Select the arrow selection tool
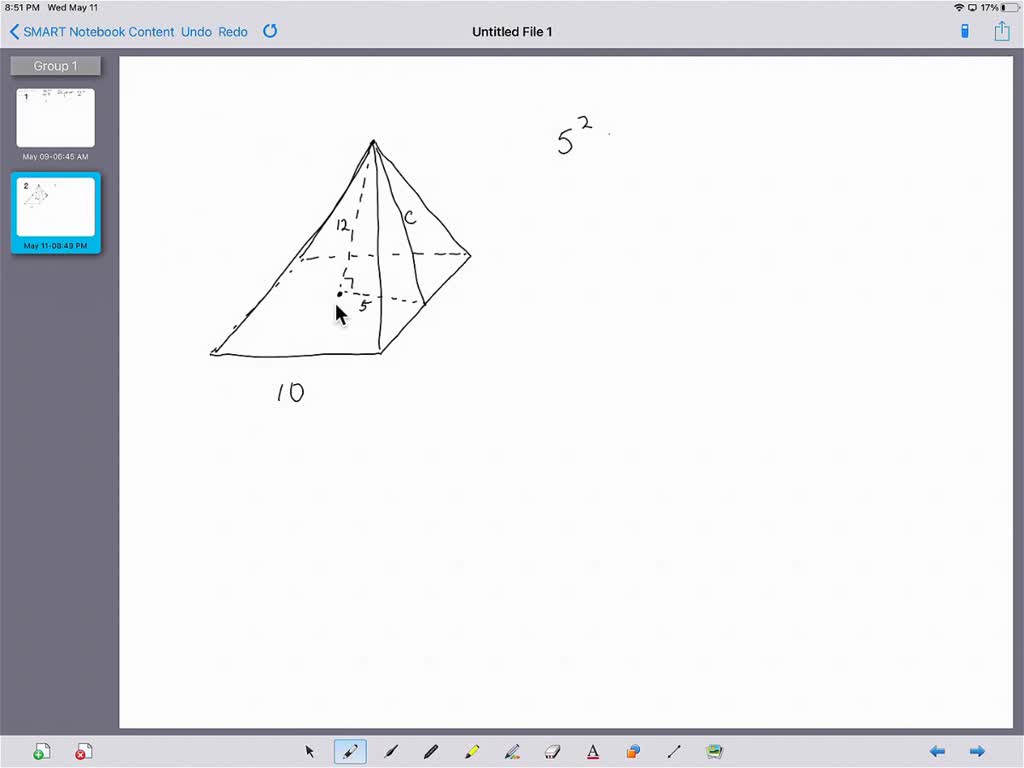 [x=310, y=751]
